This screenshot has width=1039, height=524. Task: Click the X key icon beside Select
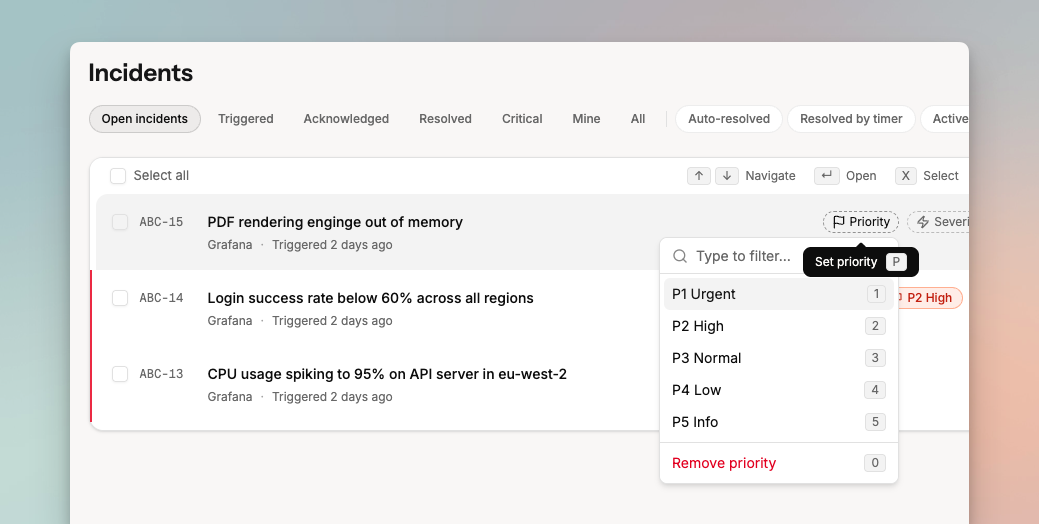(x=906, y=176)
